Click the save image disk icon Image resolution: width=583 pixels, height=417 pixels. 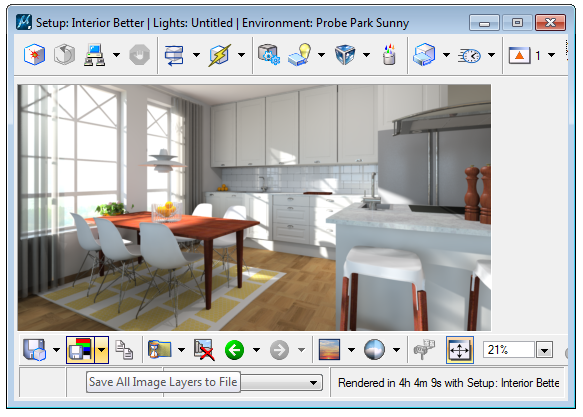pyautogui.click(x=34, y=350)
